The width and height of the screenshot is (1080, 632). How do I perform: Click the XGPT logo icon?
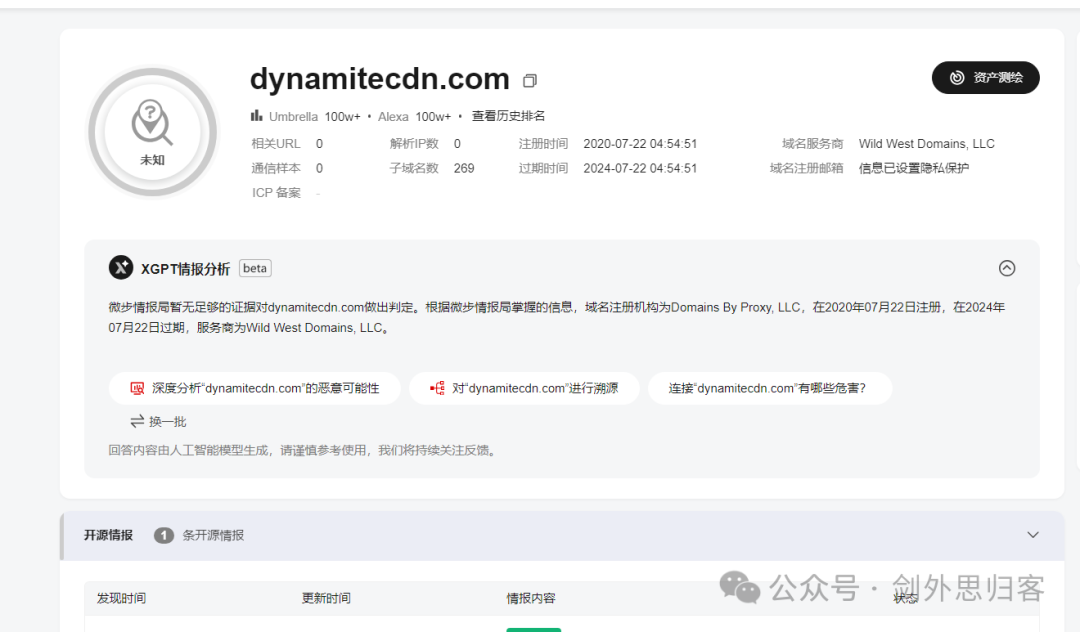point(121,268)
